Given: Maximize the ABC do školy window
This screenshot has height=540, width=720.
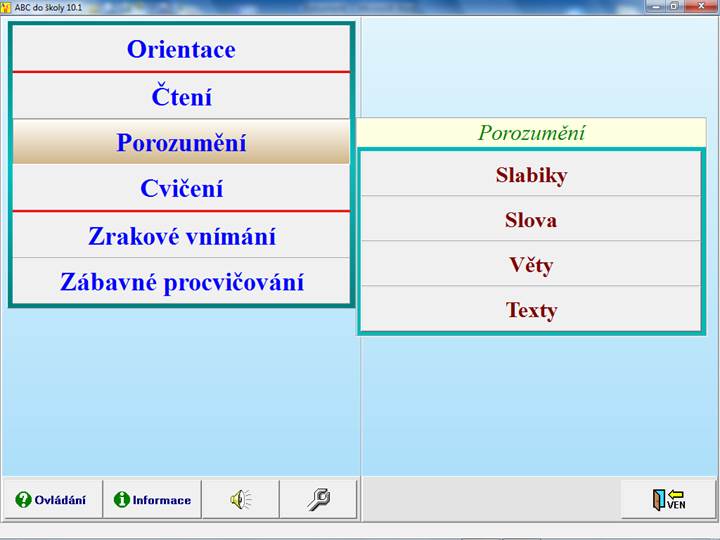Looking at the screenshot, I should 674,6.
